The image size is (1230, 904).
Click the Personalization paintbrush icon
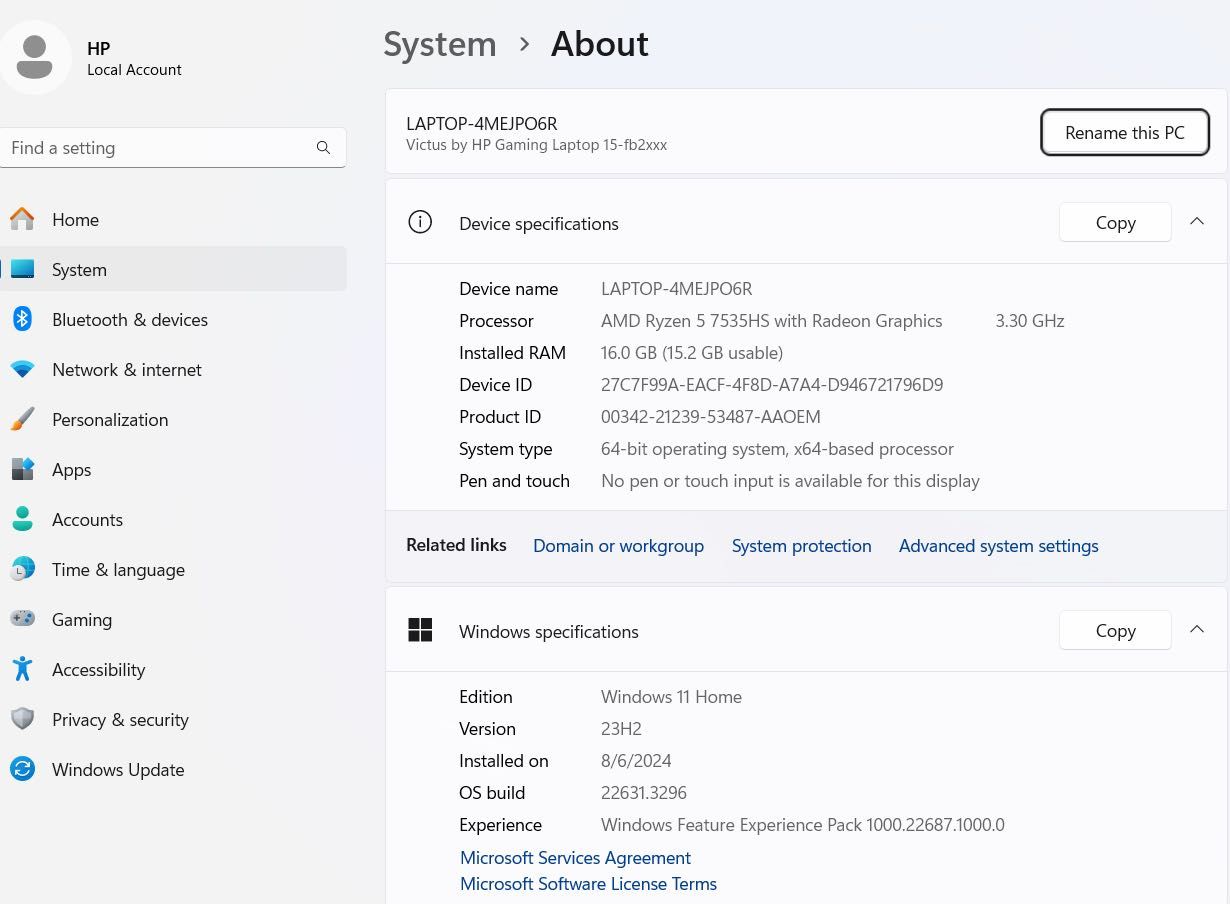pos(22,419)
